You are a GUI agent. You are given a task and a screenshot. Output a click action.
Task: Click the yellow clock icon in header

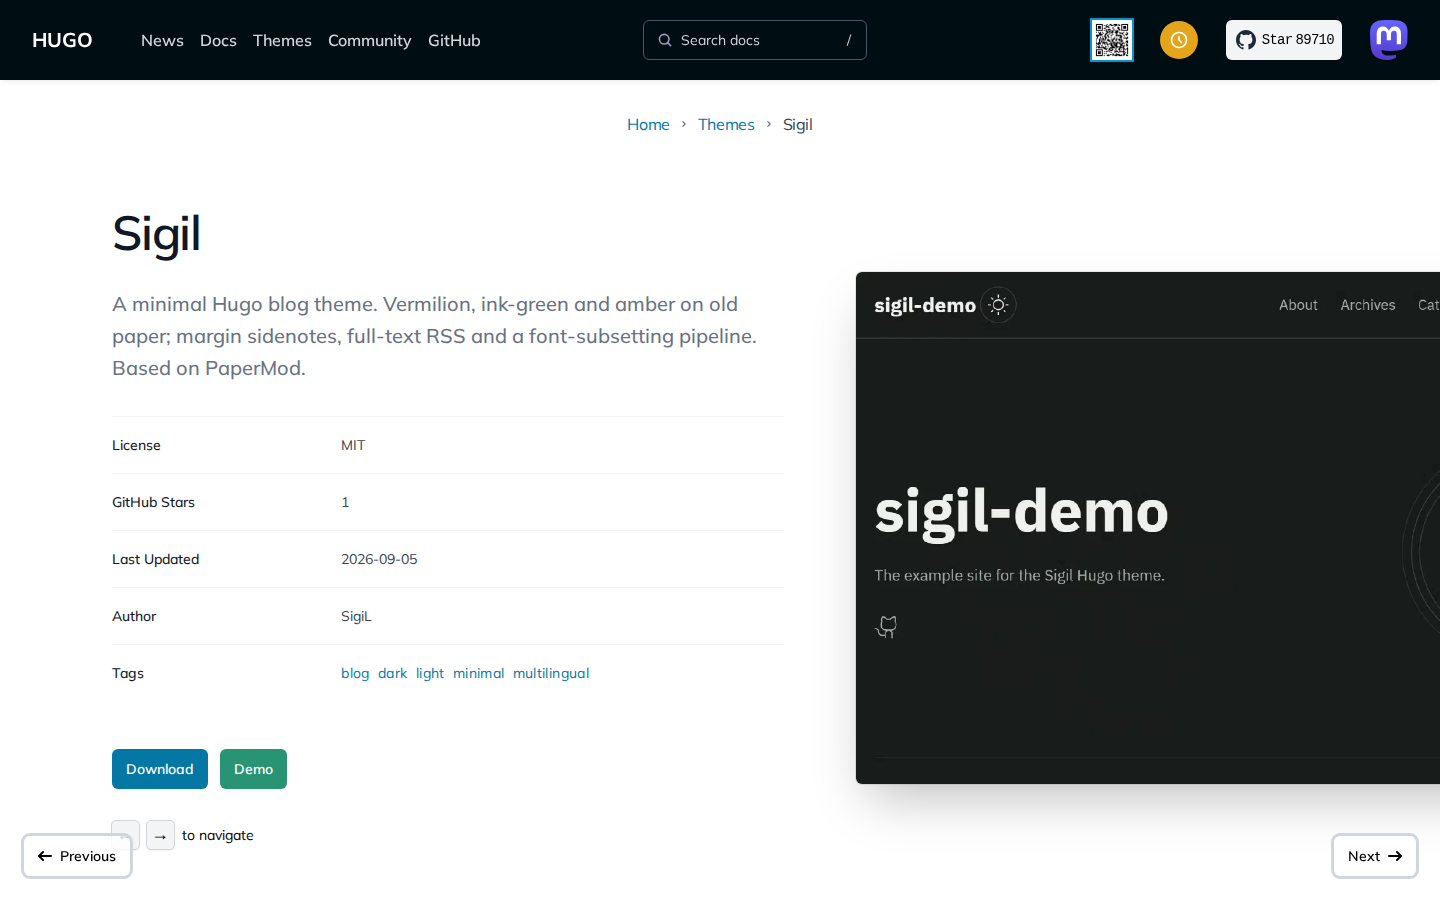pos(1179,40)
